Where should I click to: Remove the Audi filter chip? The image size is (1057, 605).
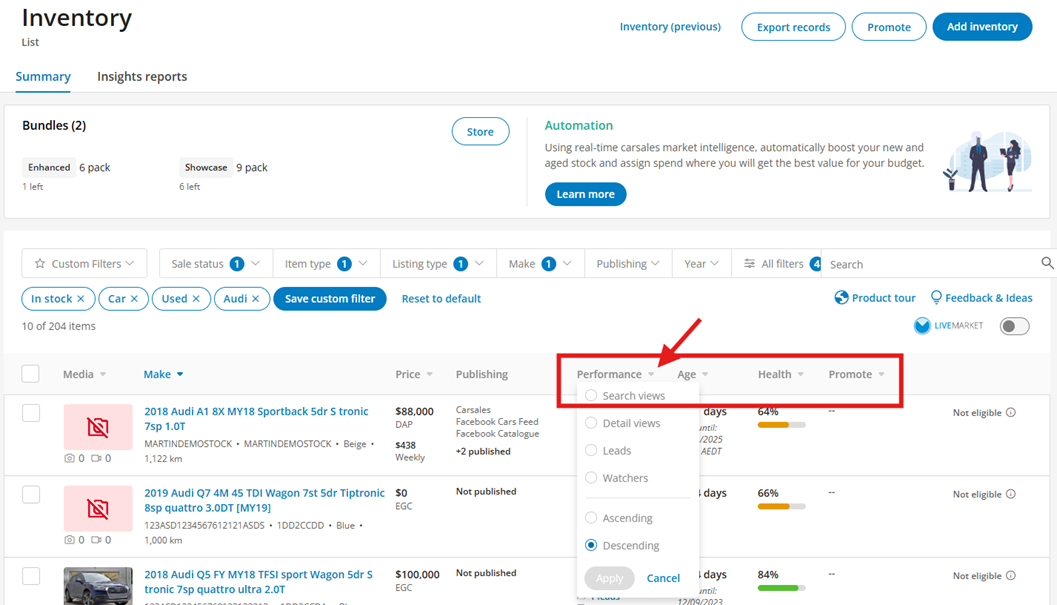pos(256,299)
